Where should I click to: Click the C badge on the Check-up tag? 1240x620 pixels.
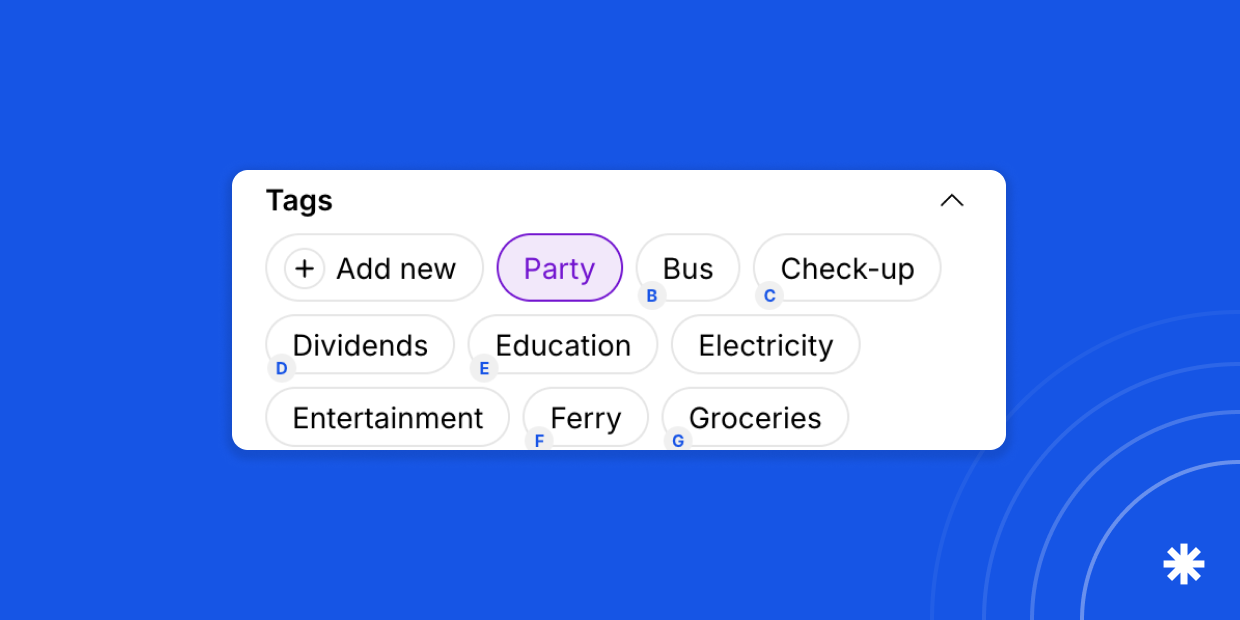769,296
